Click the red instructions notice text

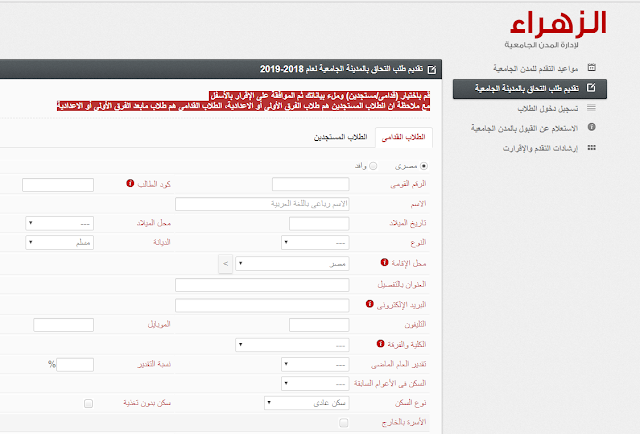coord(243,101)
